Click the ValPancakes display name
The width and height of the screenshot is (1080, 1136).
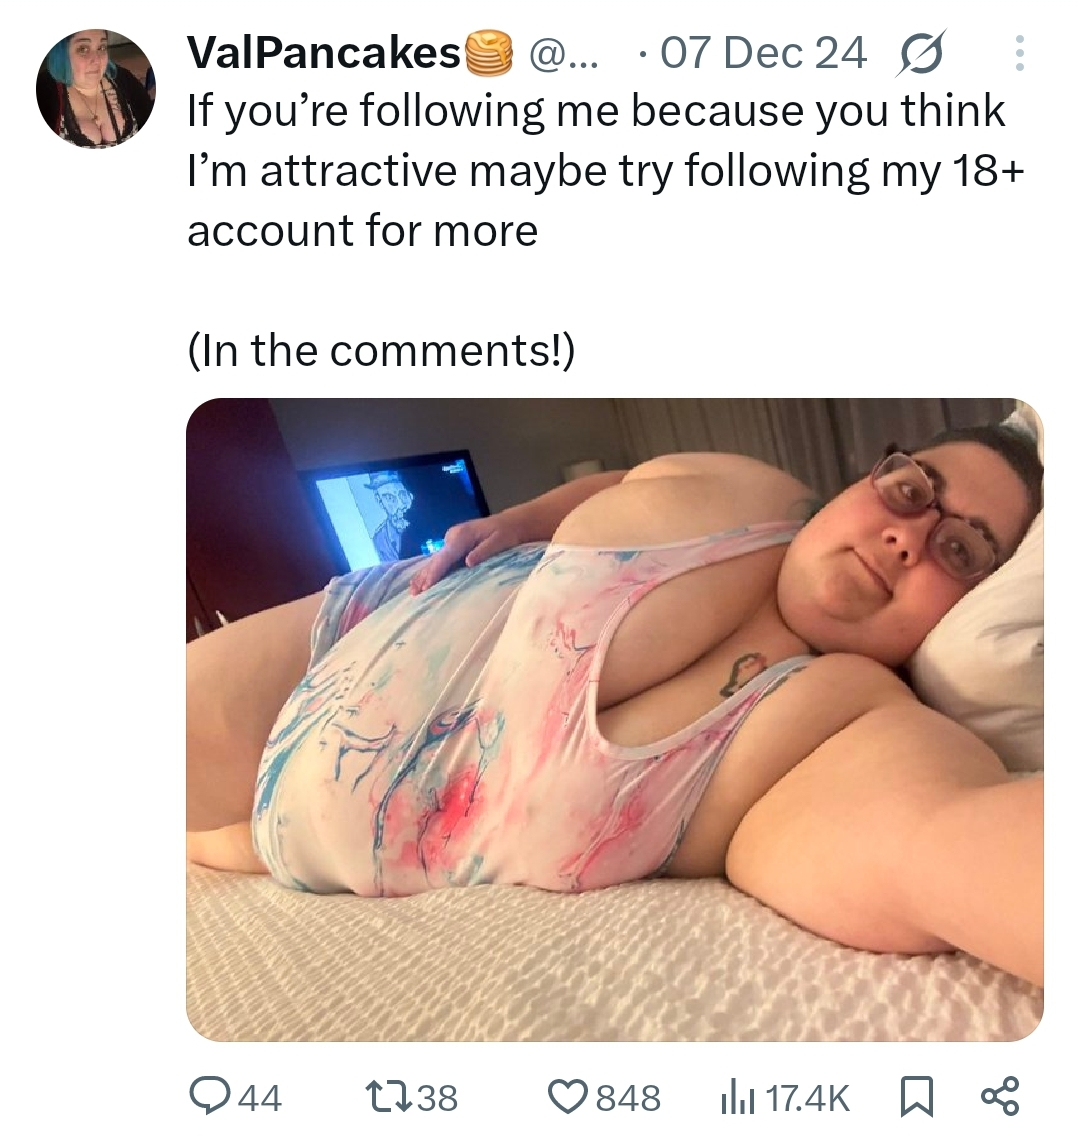click(325, 53)
